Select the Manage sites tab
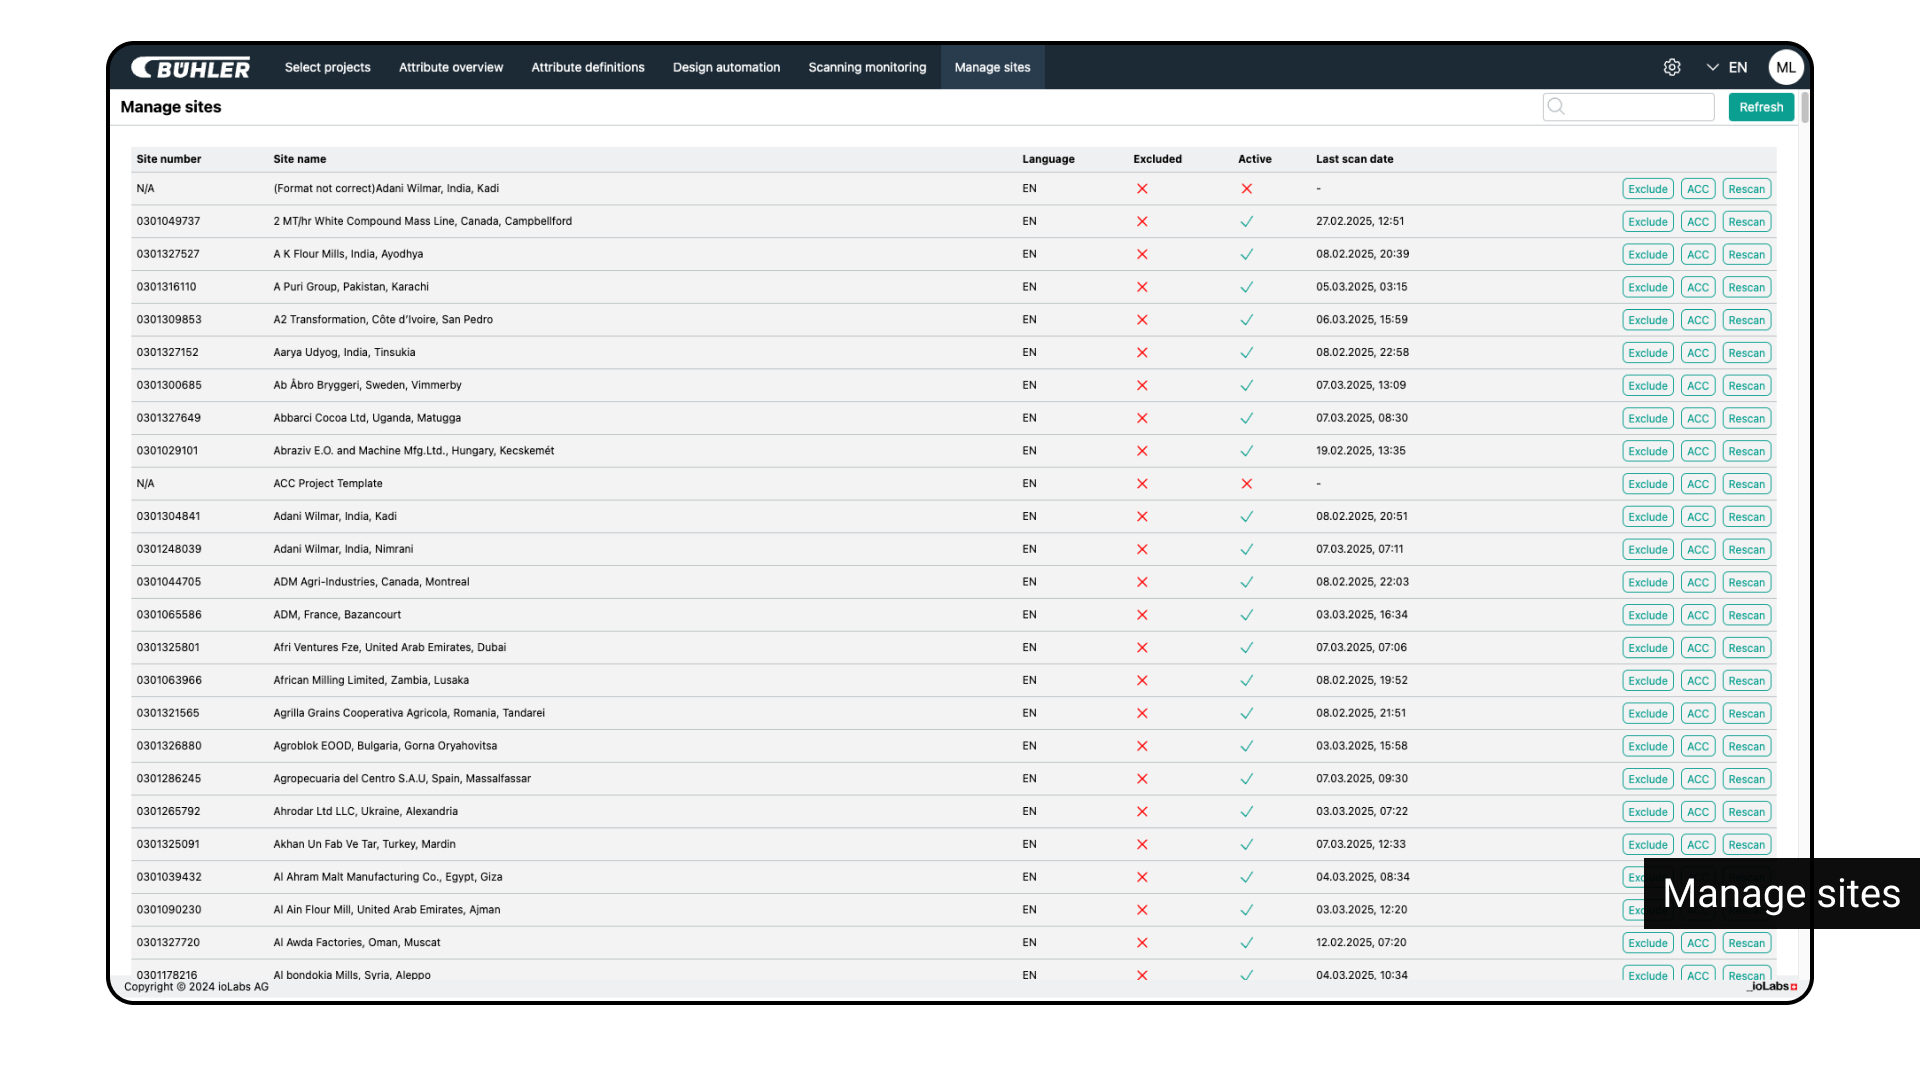The width and height of the screenshot is (1920, 1080). tap(992, 67)
